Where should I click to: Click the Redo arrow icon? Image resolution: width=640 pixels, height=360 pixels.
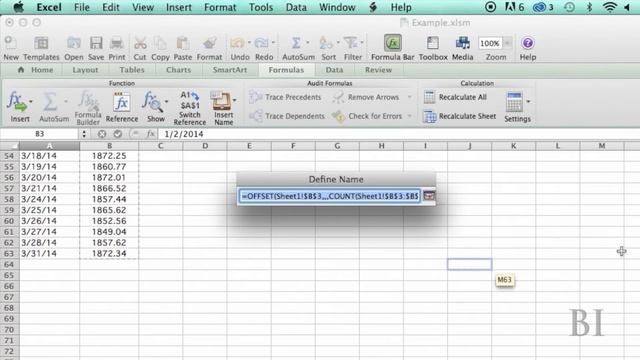coord(261,43)
